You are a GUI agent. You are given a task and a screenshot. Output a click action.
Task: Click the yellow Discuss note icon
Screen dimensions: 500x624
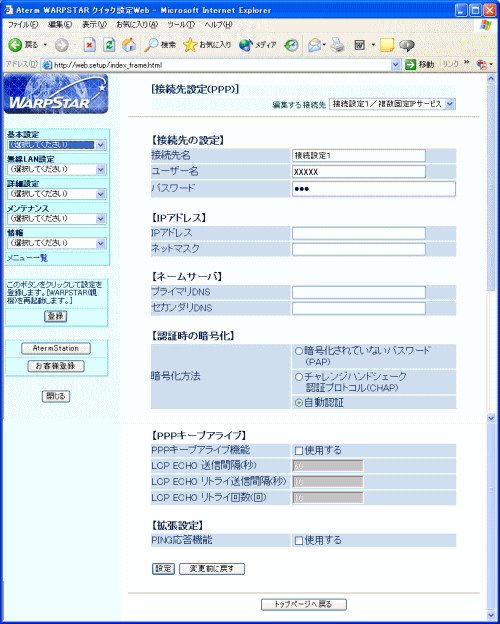387,45
